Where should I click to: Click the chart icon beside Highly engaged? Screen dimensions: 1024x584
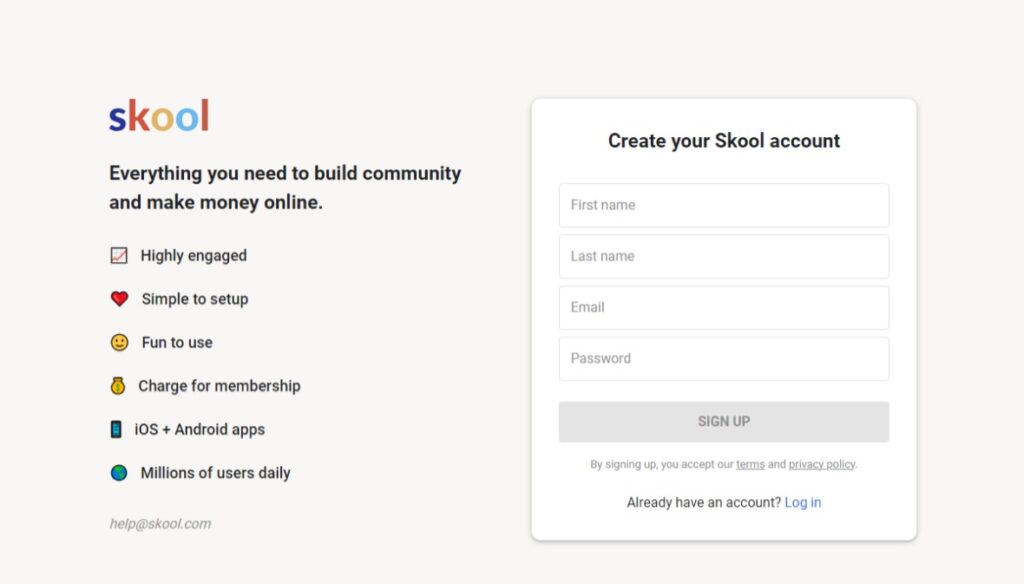(119, 255)
